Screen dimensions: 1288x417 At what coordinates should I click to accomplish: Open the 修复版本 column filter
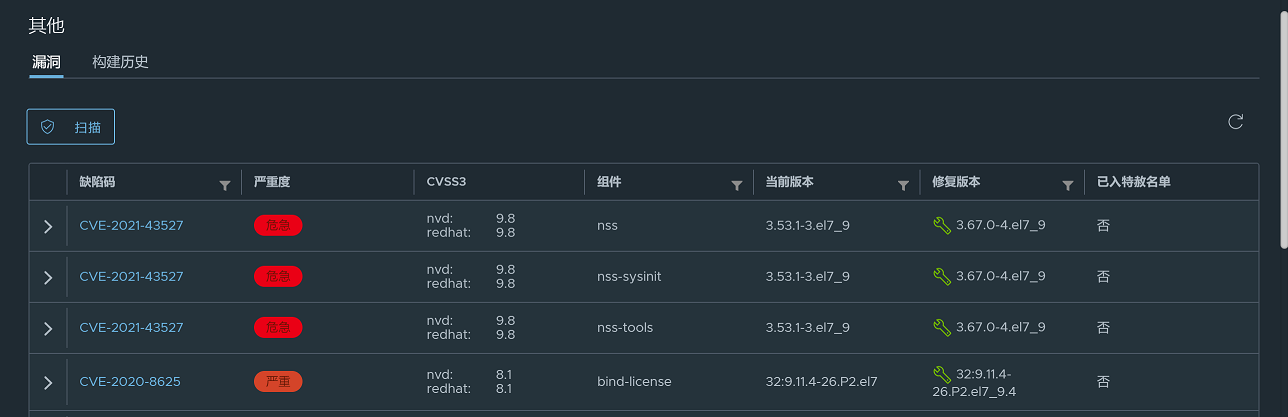(x=1068, y=185)
